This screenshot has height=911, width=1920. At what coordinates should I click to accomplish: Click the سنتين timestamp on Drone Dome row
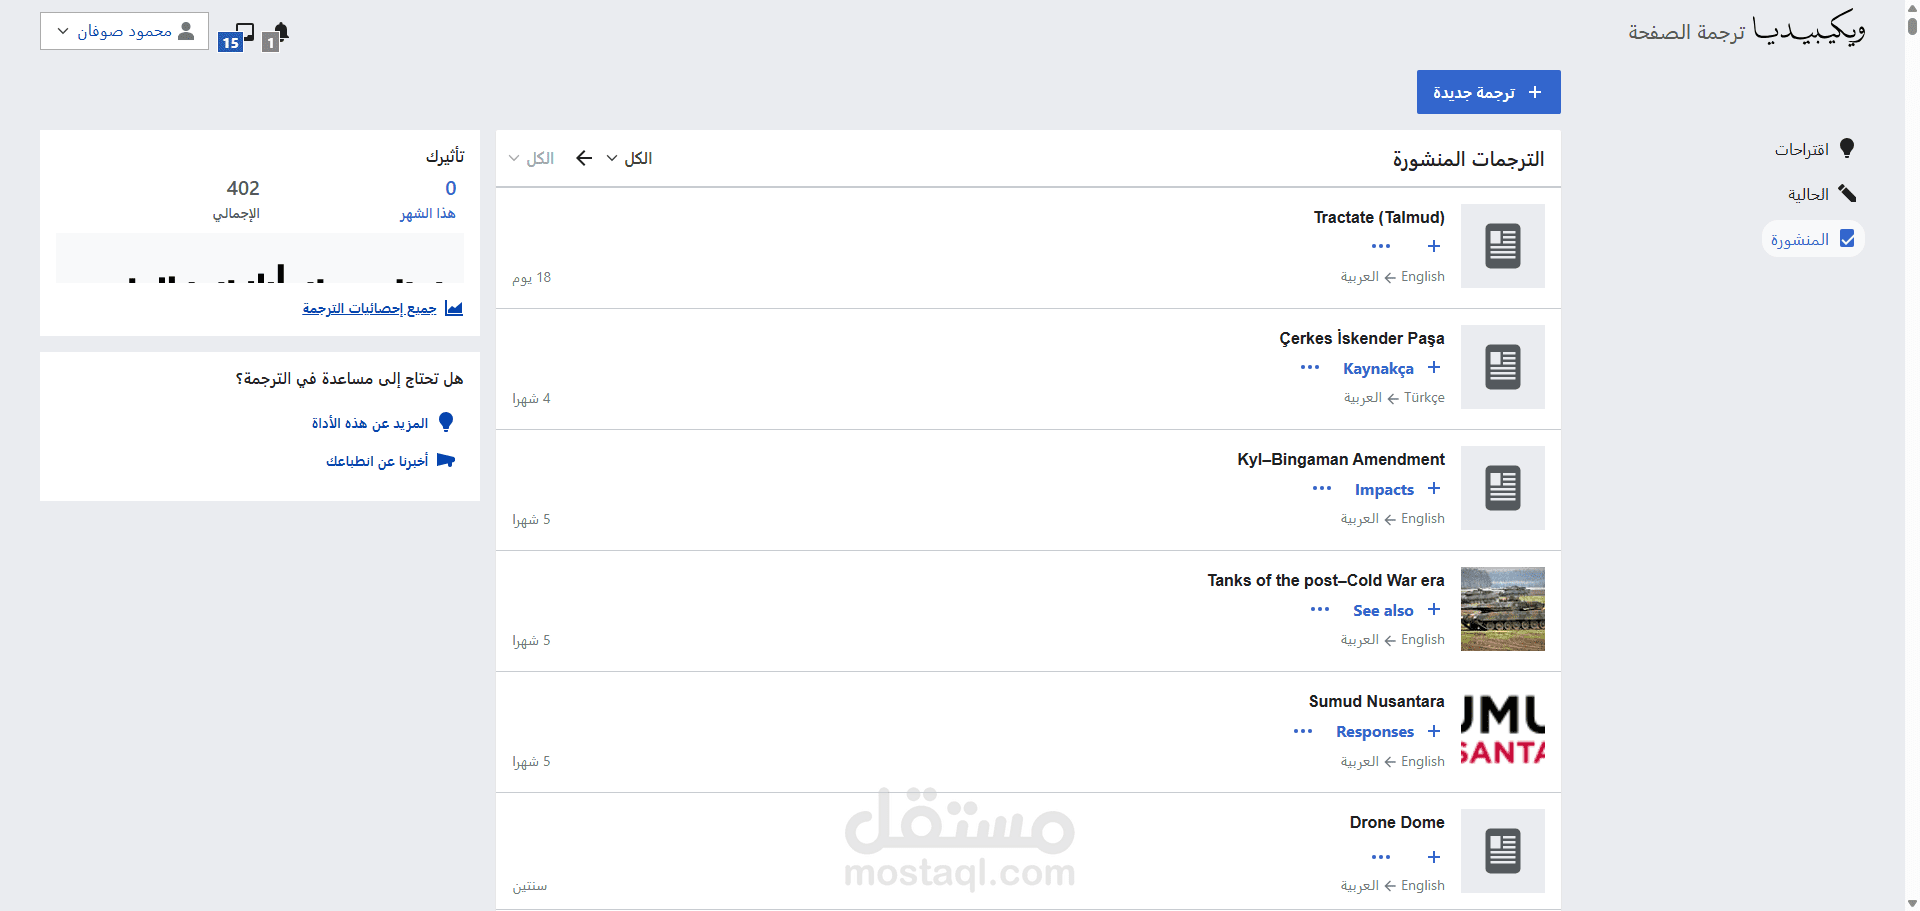point(530,886)
